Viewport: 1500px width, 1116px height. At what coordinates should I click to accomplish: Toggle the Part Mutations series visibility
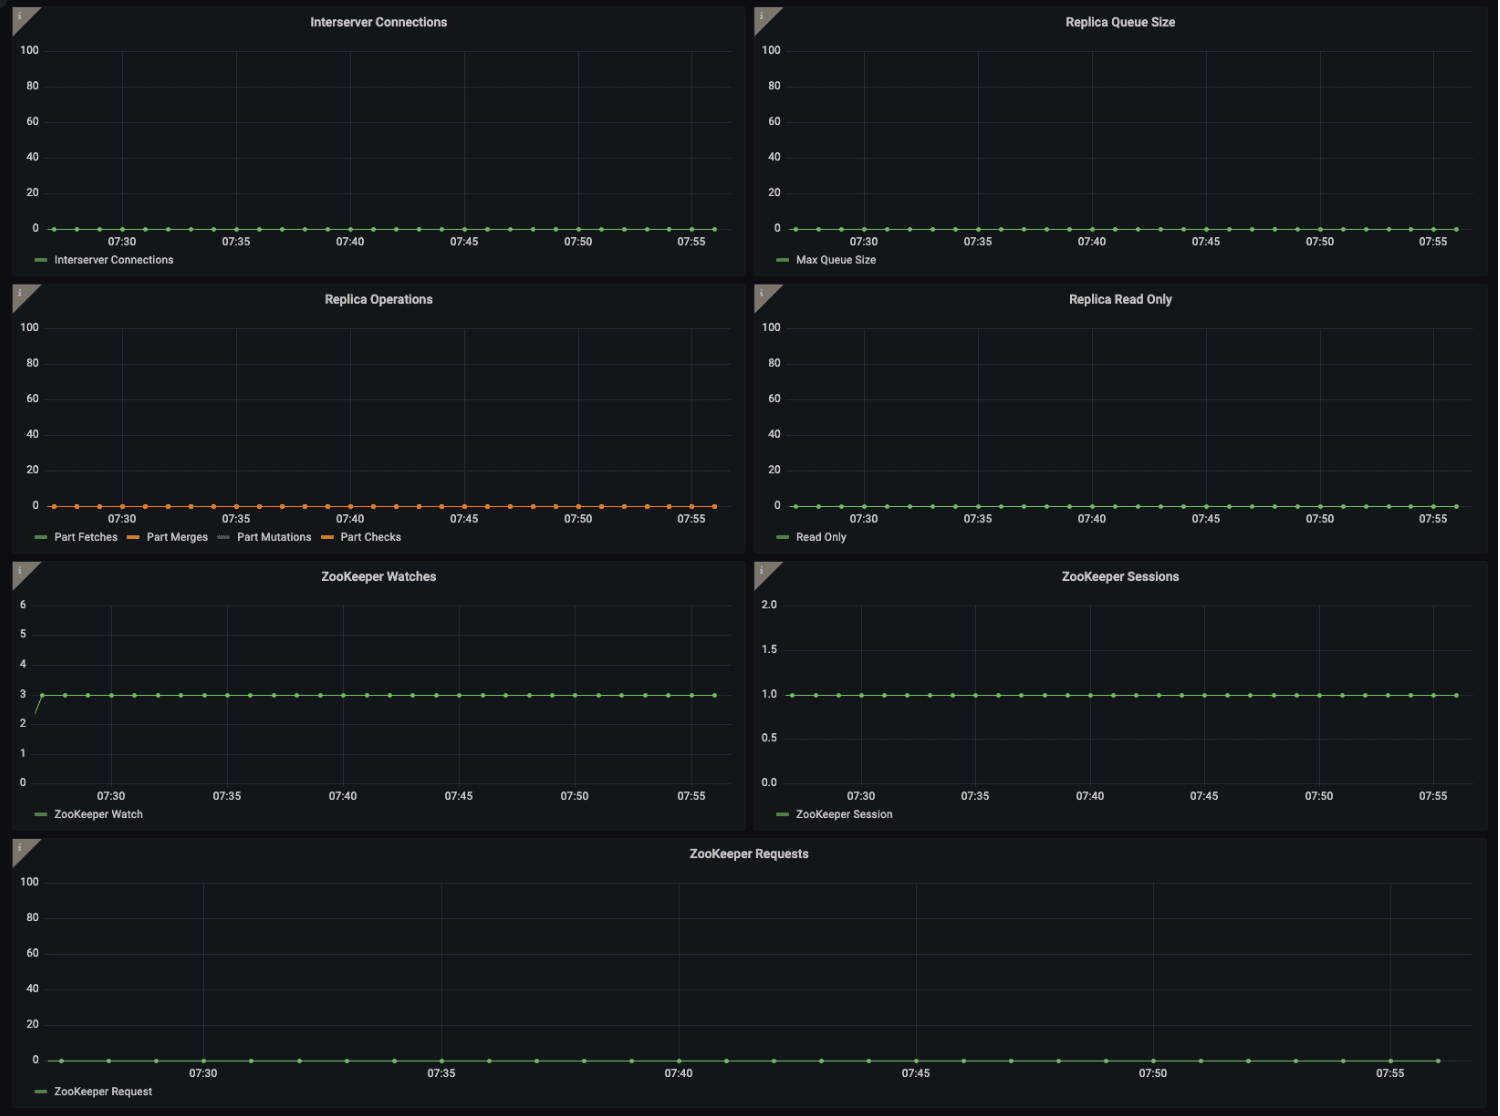tap(274, 537)
